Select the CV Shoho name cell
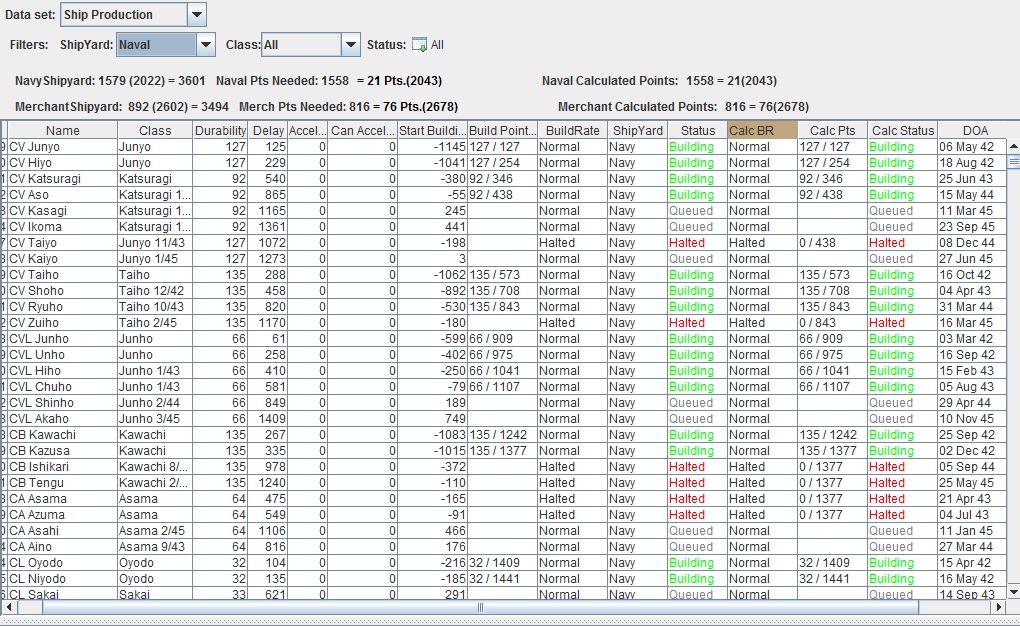 [62, 291]
